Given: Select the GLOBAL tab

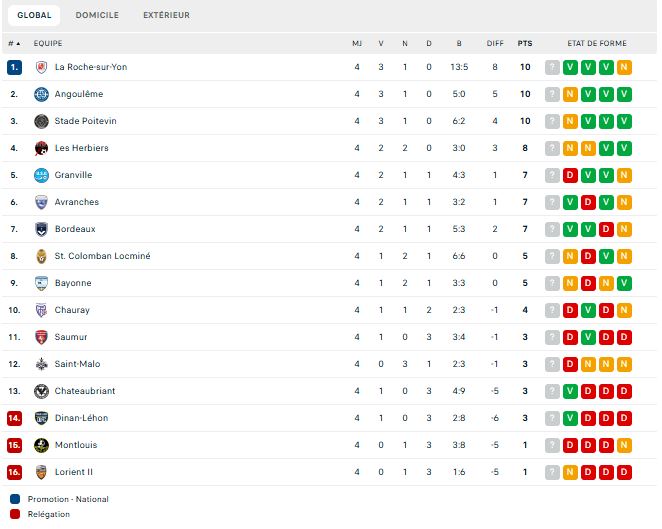Looking at the screenshot, I should [34, 15].
